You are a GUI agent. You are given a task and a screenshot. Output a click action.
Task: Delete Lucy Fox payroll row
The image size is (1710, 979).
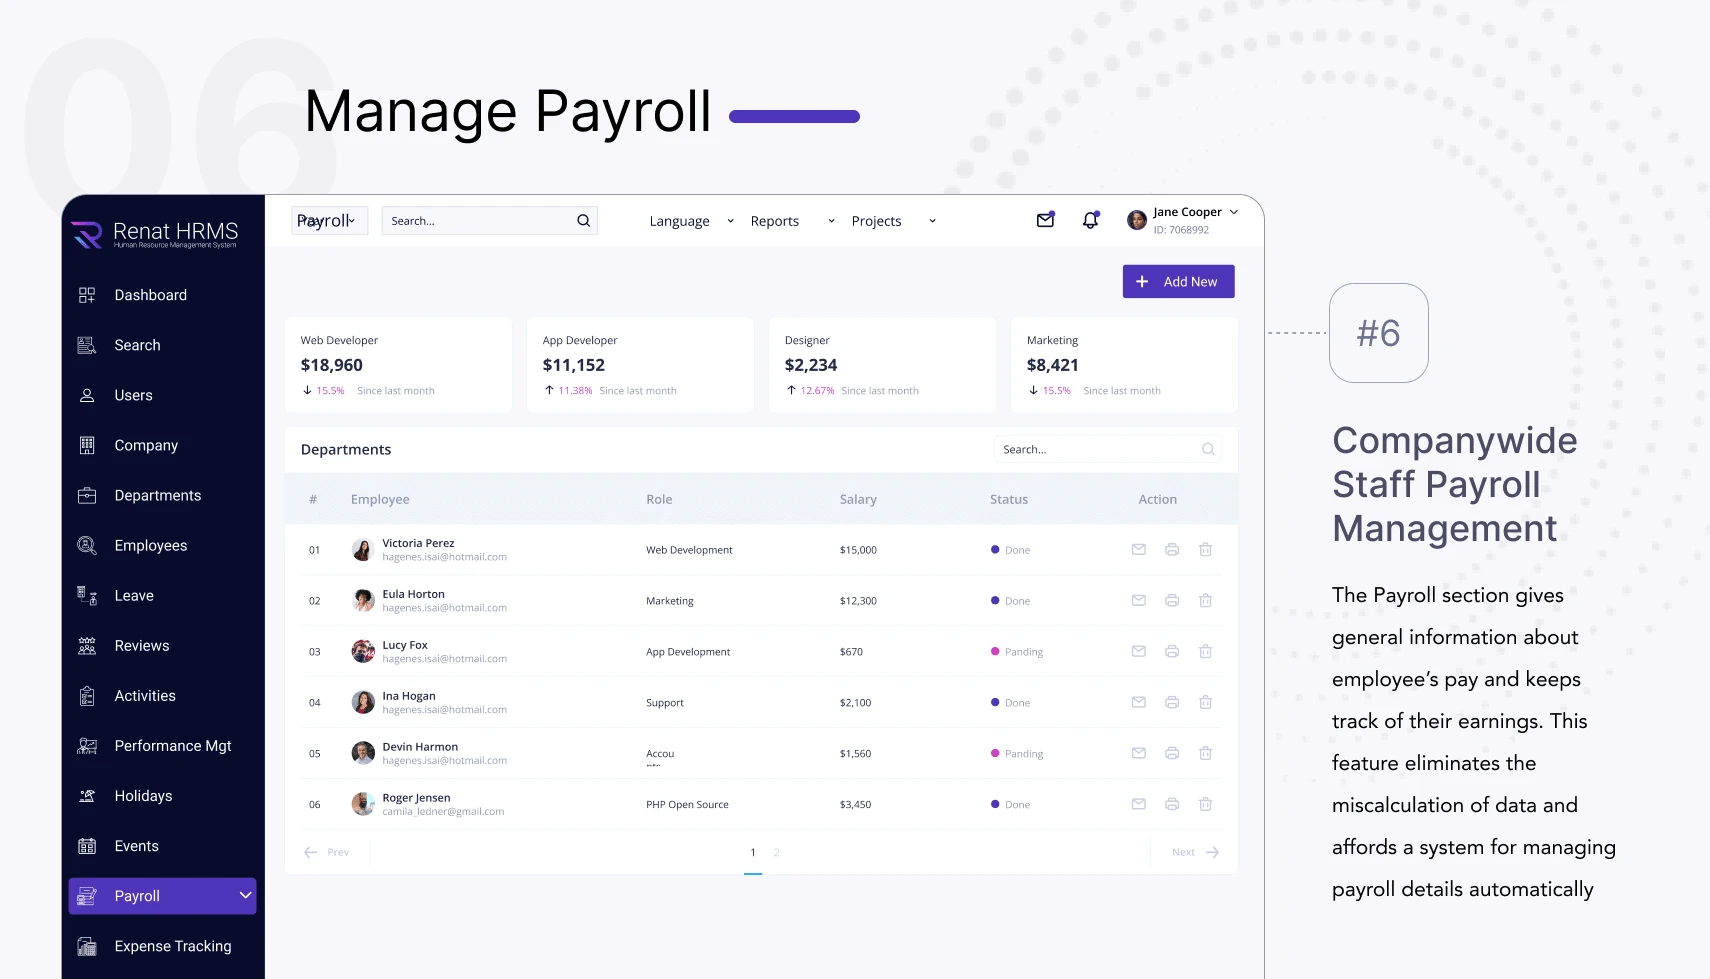(x=1206, y=651)
